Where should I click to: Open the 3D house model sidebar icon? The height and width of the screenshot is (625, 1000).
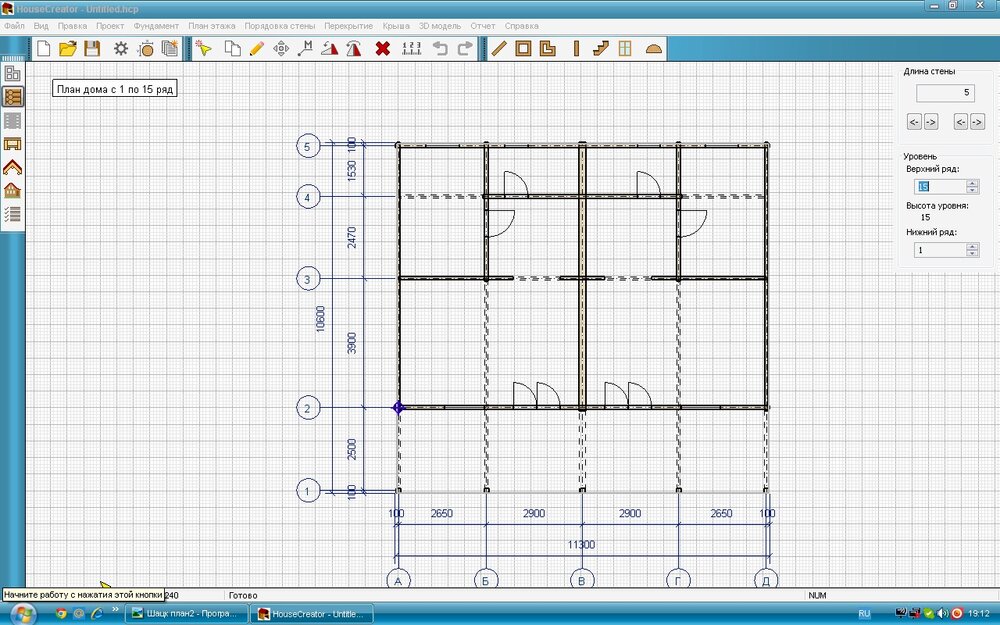click(x=13, y=190)
